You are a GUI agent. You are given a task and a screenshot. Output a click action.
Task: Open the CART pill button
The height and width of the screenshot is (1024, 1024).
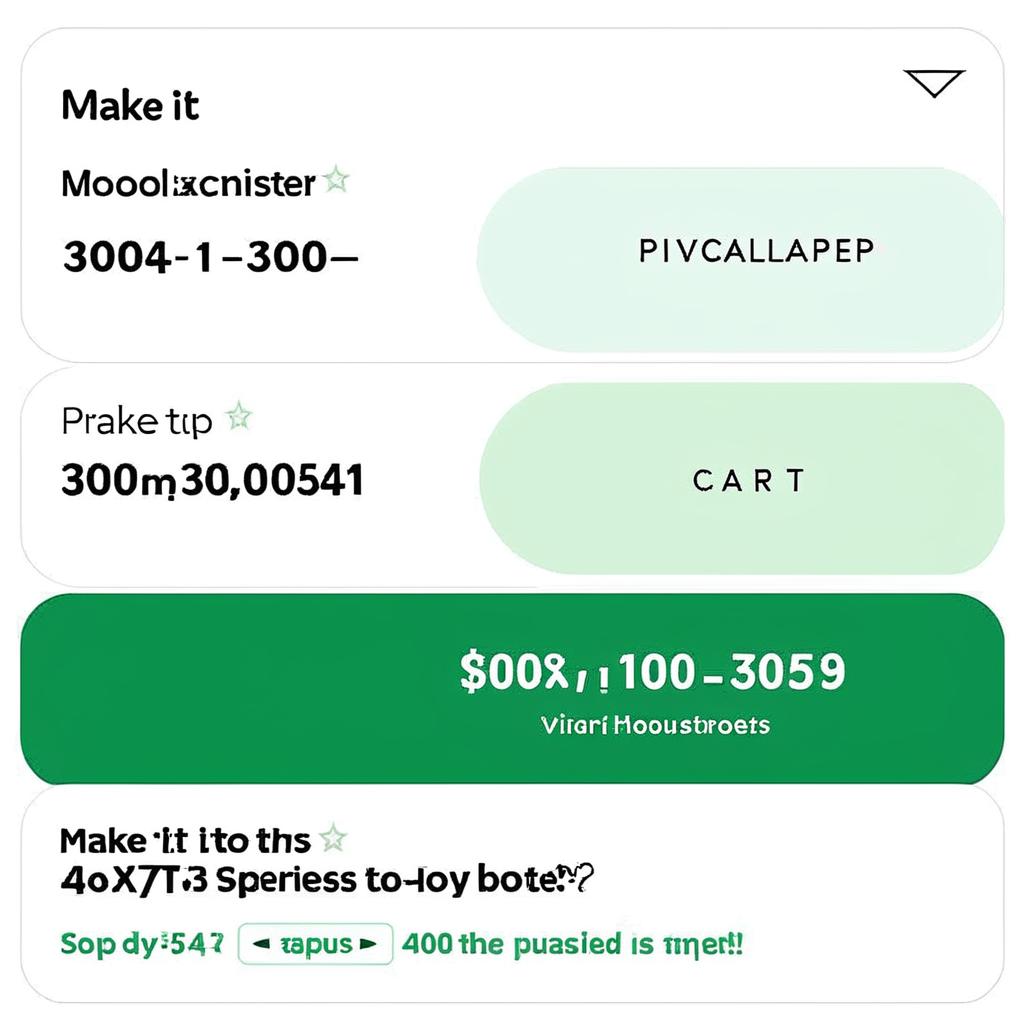pos(742,479)
